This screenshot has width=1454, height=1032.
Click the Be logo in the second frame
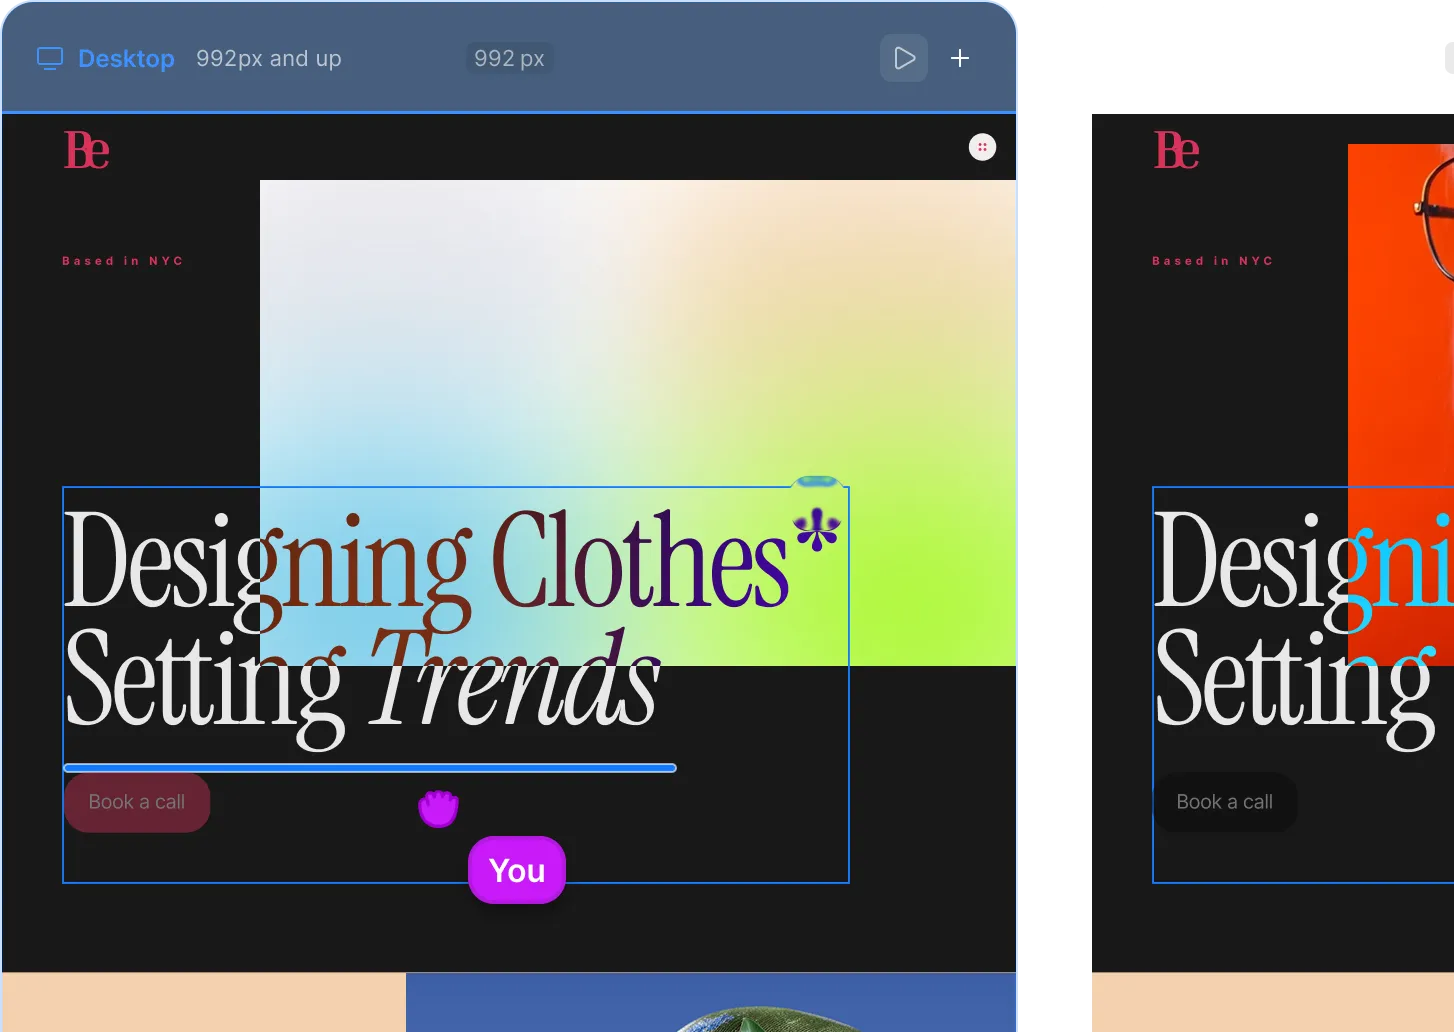[x=1177, y=150]
